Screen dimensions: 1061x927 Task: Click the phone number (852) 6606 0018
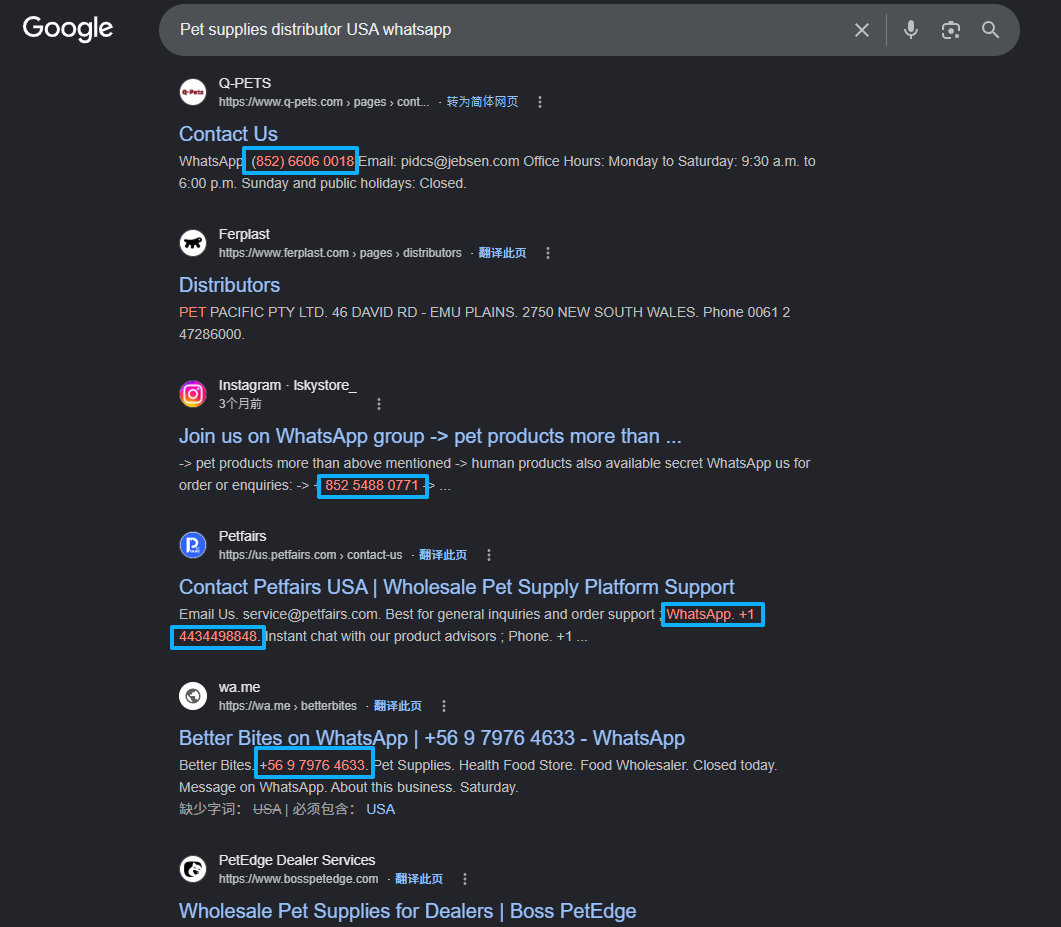click(302, 161)
